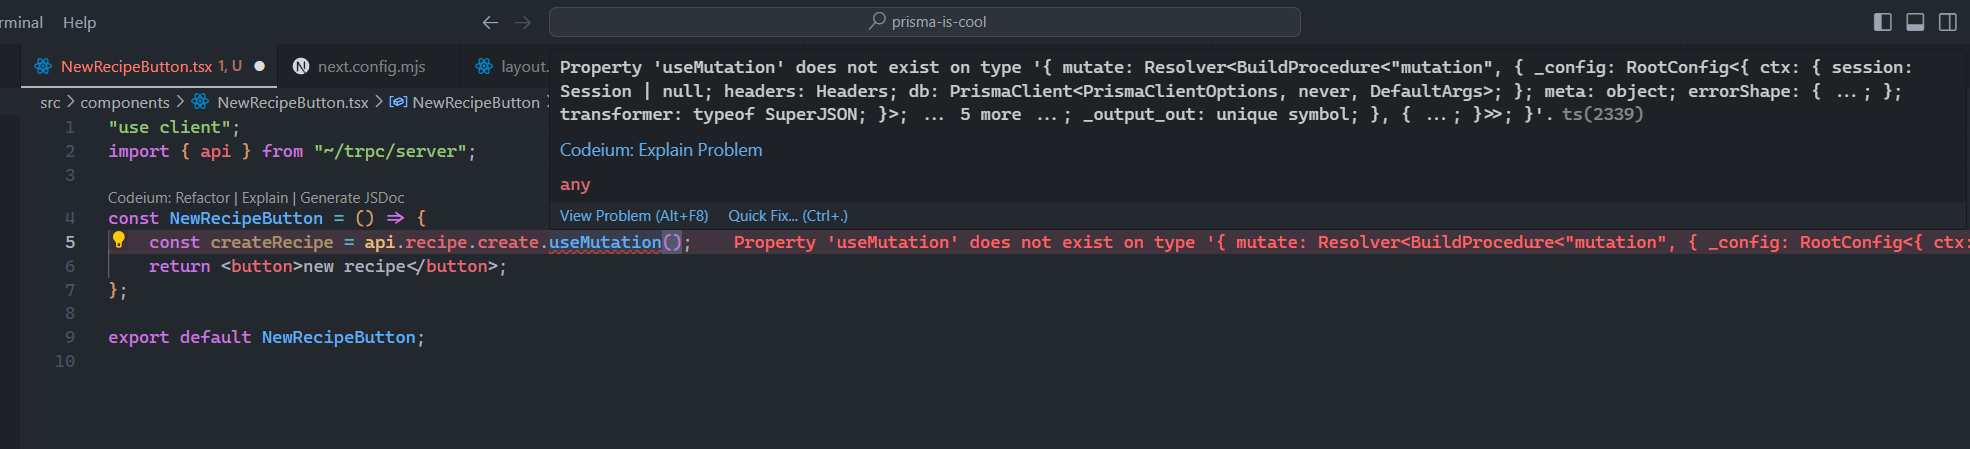Image resolution: width=1970 pixels, height=449 pixels.
Task: Click Codeium: Explain Problem link
Action: point(660,150)
